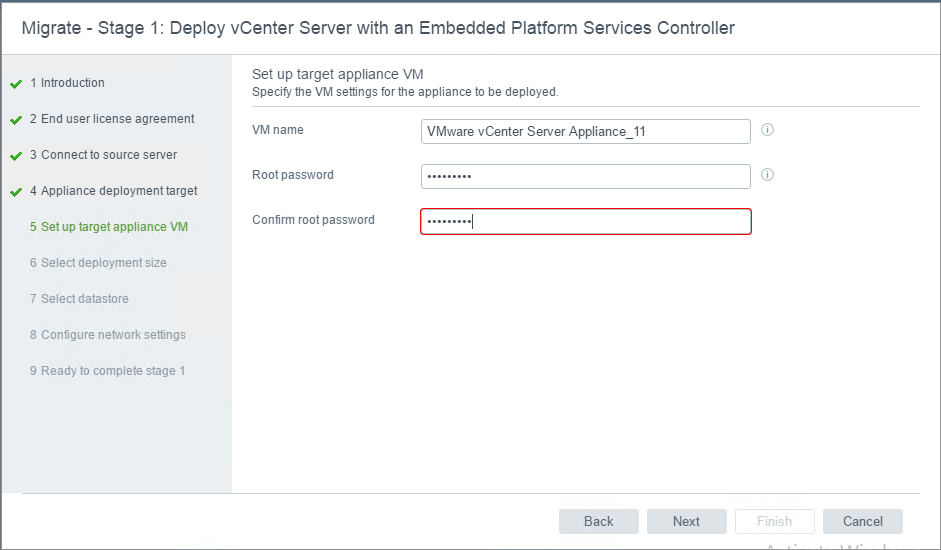Click the info icon beside Root password
941x550 pixels.
(x=767, y=175)
